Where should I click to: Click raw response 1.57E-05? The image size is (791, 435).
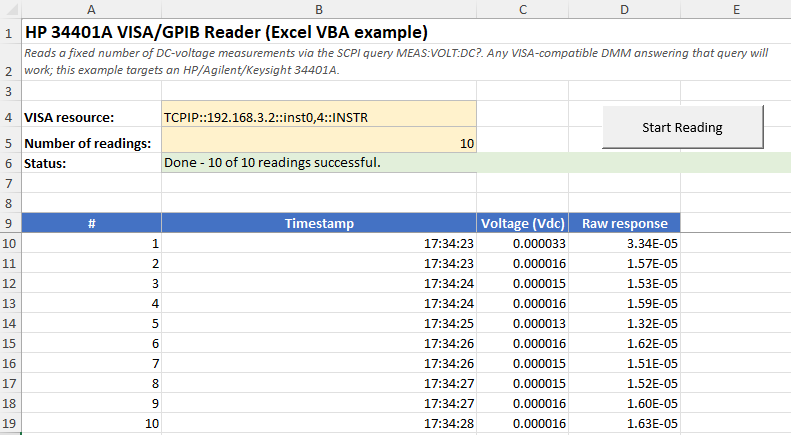coord(625,263)
